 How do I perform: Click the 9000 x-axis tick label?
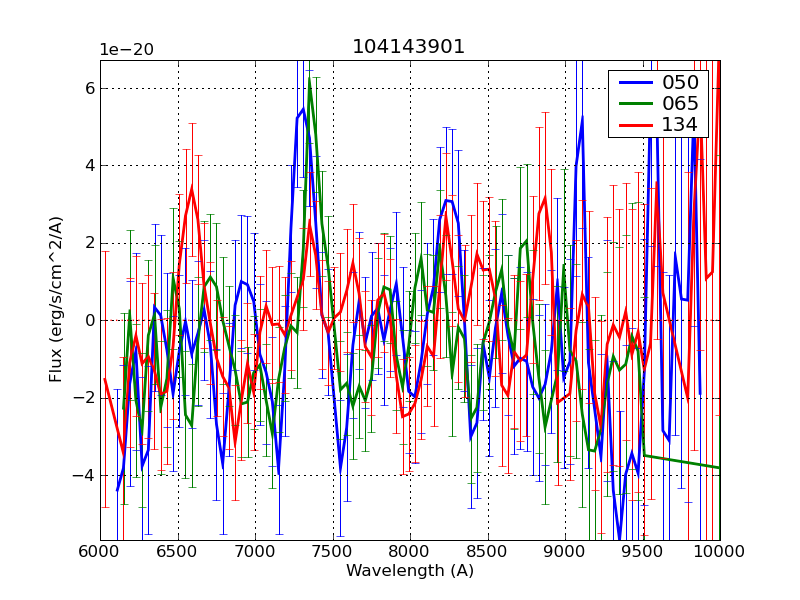pyautogui.click(x=565, y=551)
